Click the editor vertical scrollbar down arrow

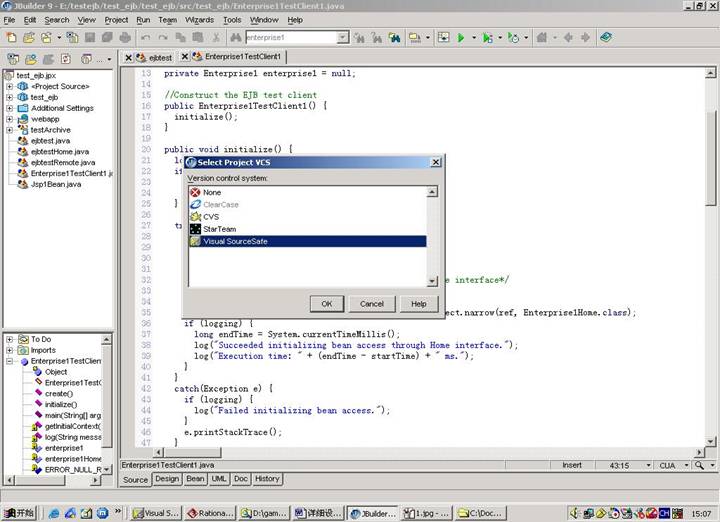click(x=710, y=442)
